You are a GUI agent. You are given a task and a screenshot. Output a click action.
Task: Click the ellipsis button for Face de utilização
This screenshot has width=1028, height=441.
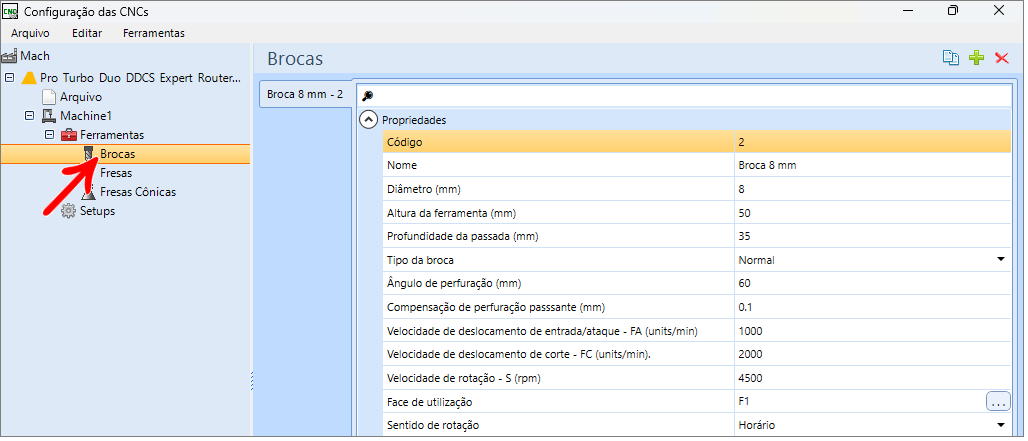998,402
